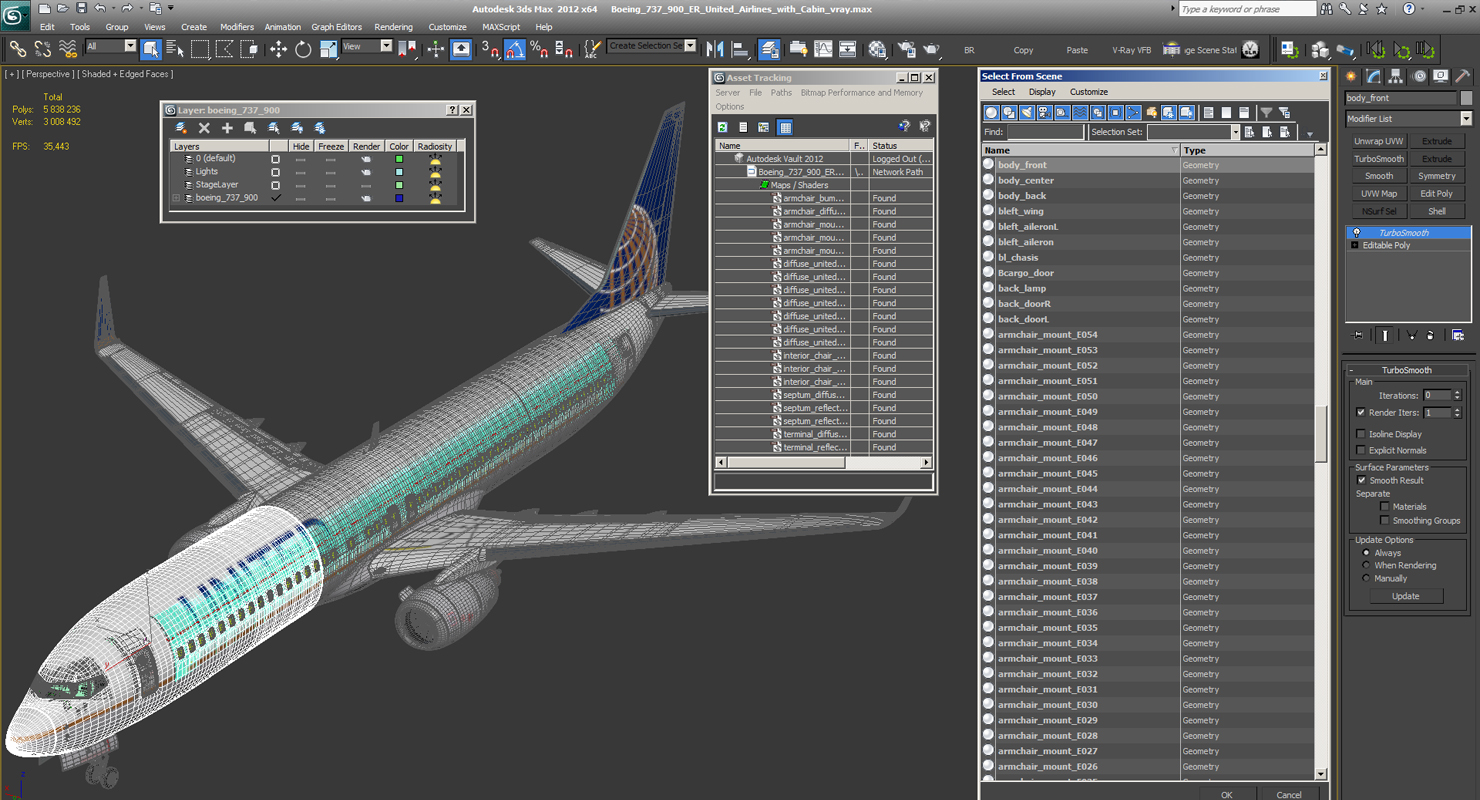Toggle TurboSmooth modifier lightbulb on/off
Screen dimensions: 1480x800
[x=1357, y=233]
